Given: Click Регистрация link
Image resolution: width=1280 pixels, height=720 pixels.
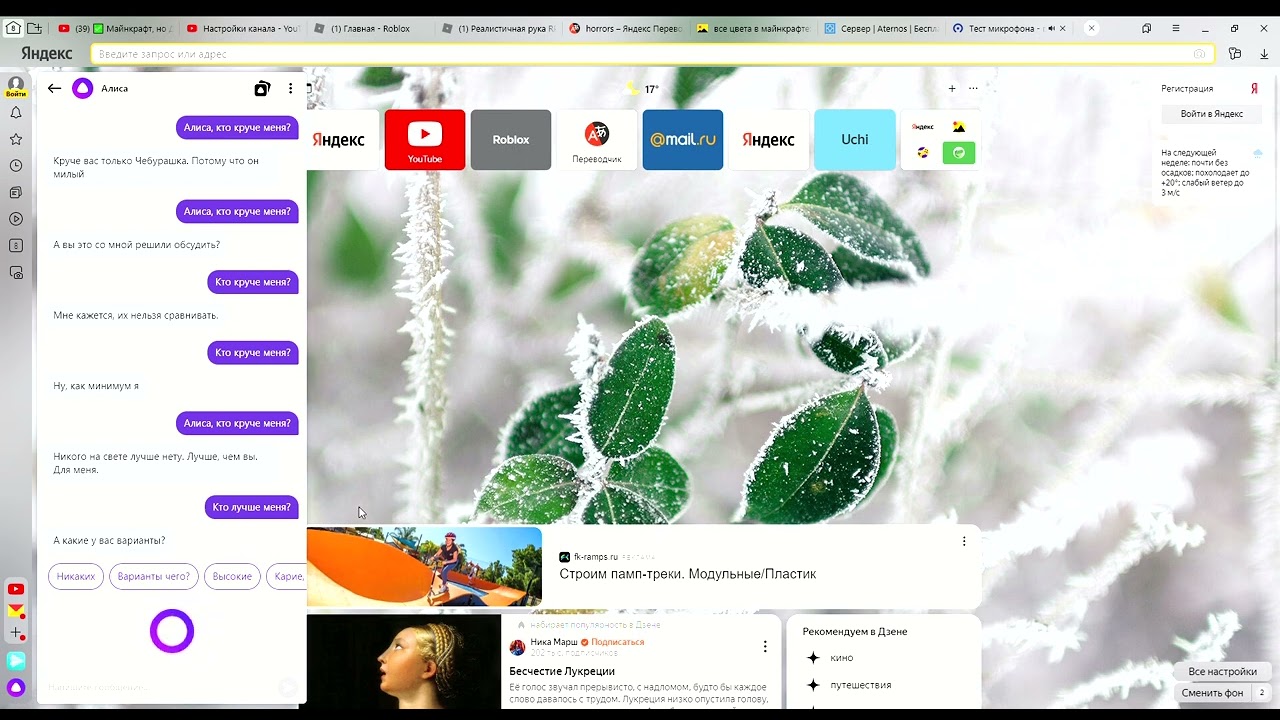Looking at the screenshot, I should tap(1187, 89).
